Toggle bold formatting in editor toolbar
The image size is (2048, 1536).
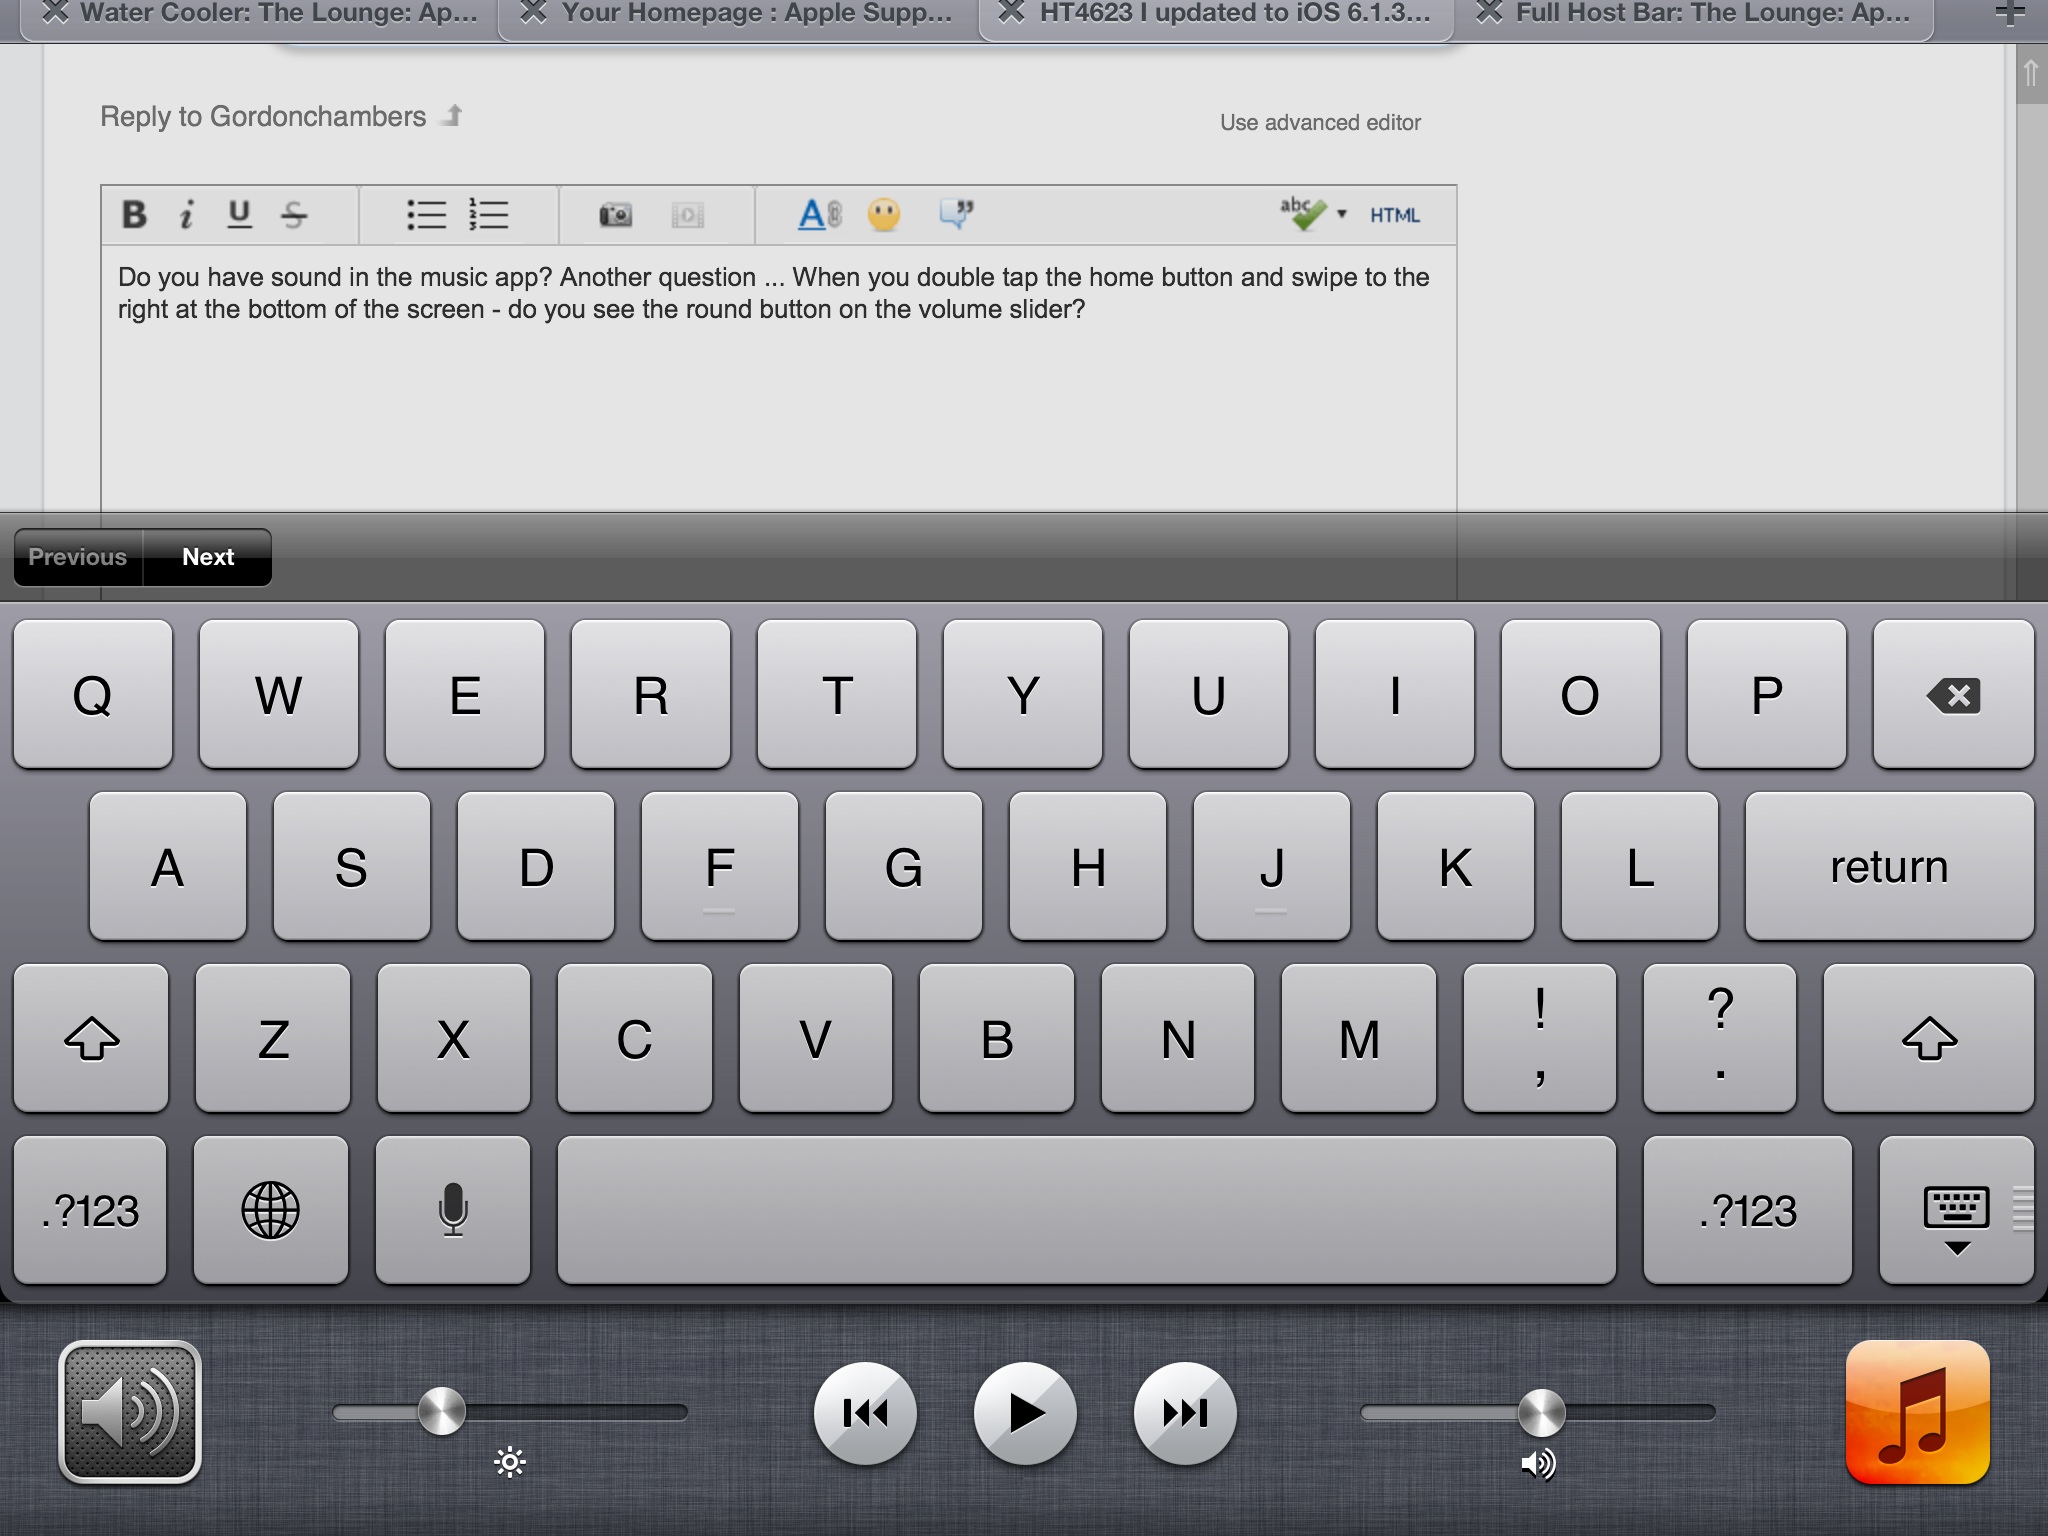click(134, 214)
